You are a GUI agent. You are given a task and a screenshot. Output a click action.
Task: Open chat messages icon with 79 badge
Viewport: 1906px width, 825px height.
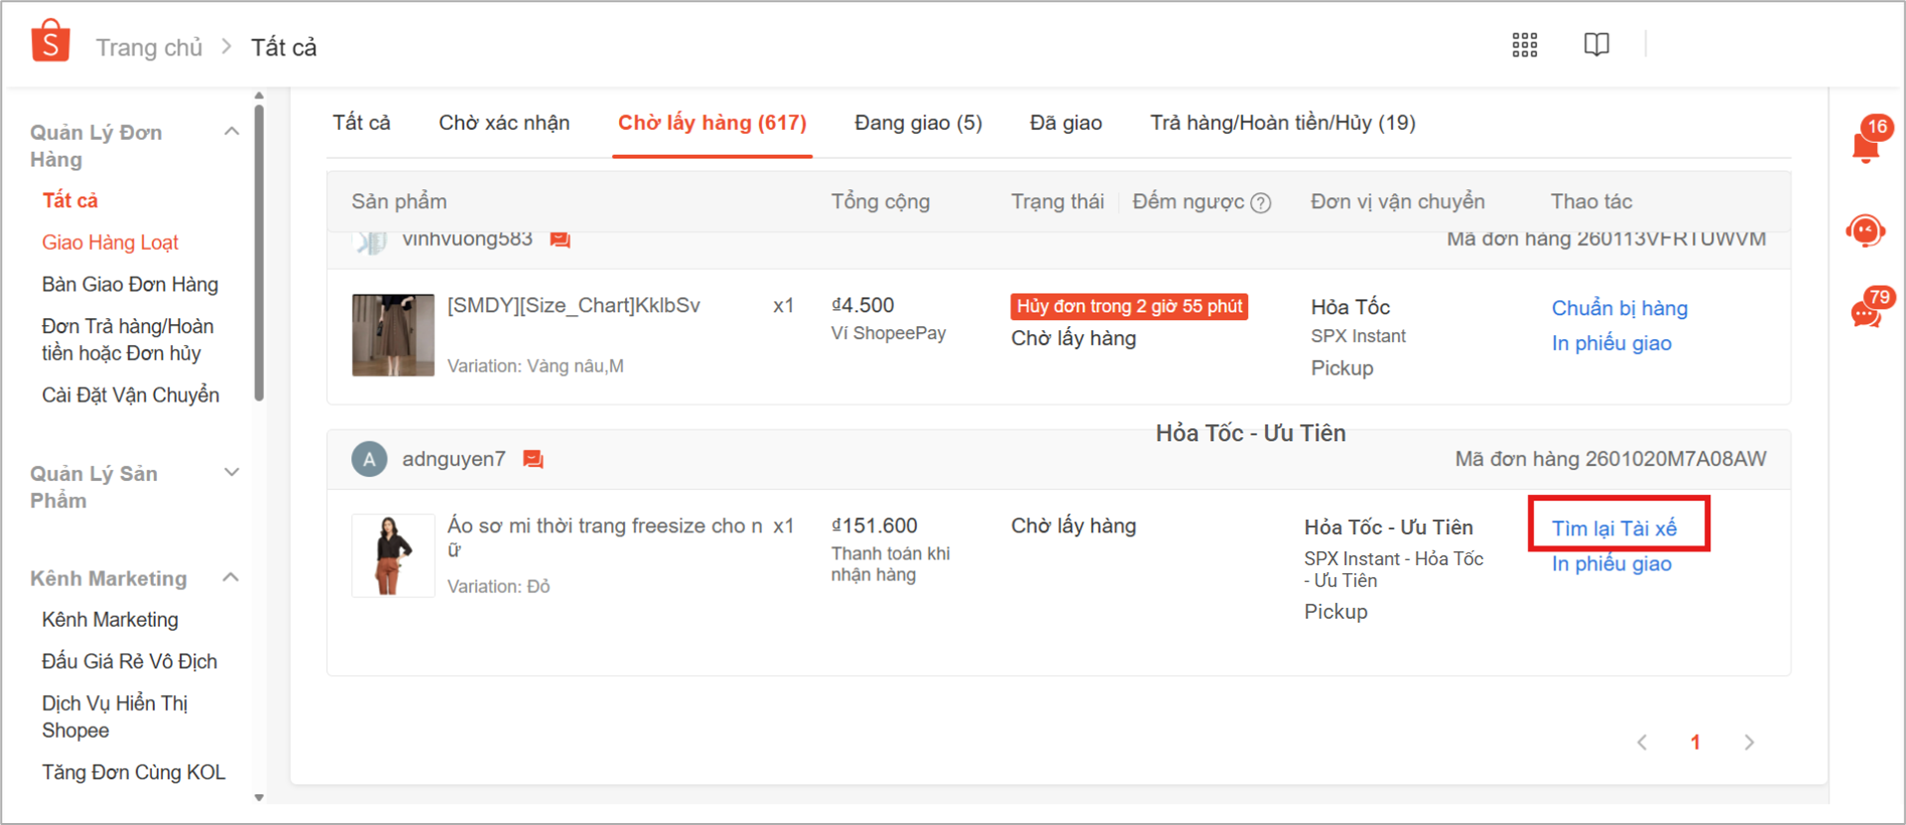coord(1866,313)
